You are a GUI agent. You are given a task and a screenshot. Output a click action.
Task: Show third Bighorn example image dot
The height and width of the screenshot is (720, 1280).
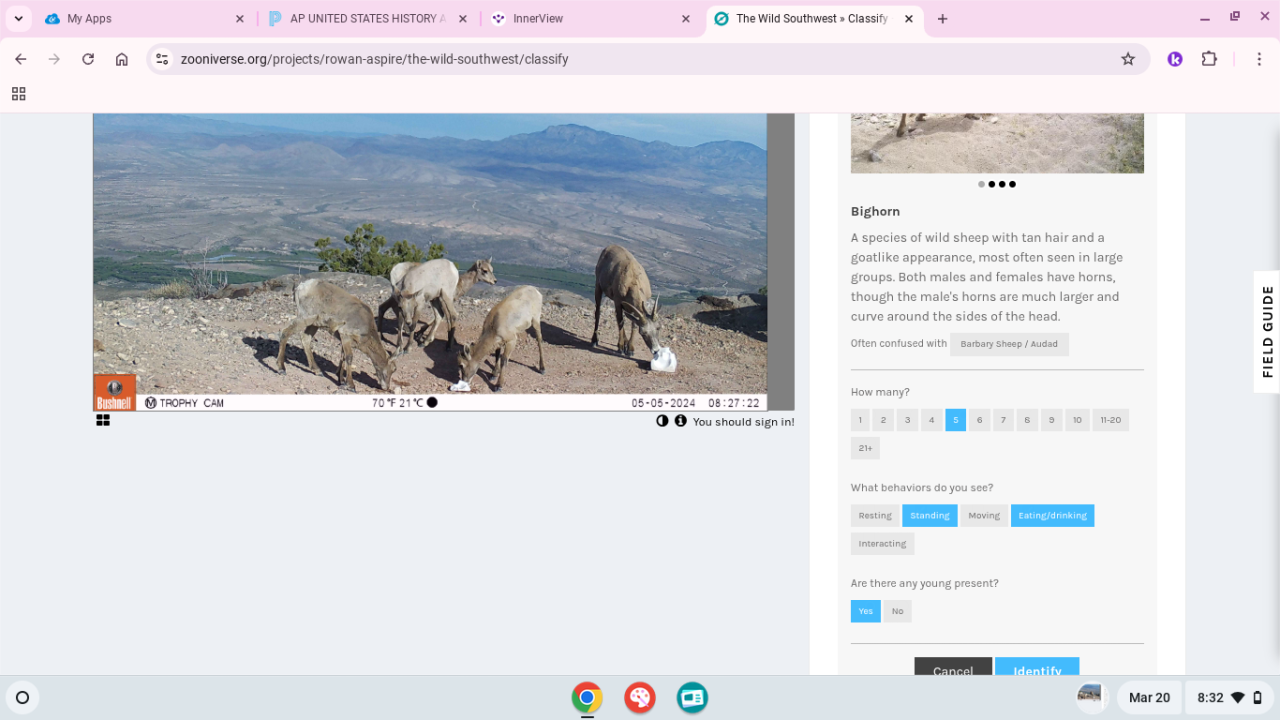pyautogui.click(x=1002, y=184)
